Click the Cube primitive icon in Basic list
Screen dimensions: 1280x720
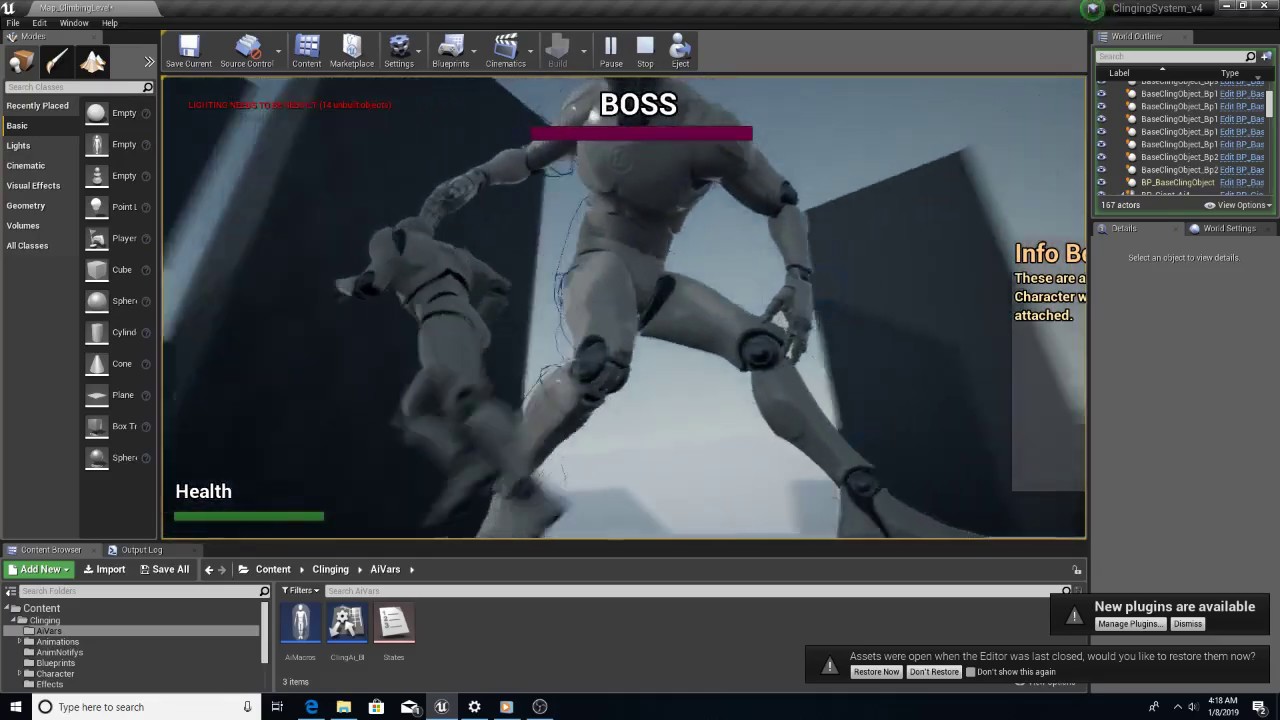click(x=96, y=270)
